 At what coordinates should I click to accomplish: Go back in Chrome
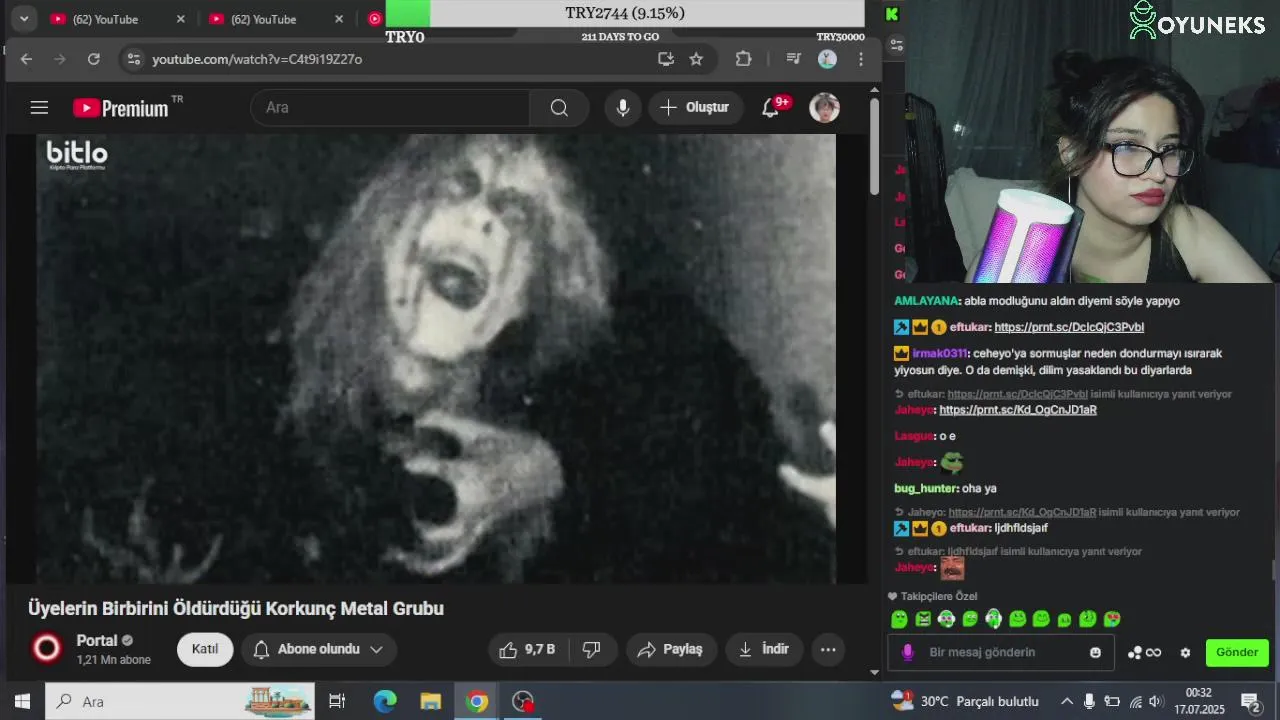27,59
